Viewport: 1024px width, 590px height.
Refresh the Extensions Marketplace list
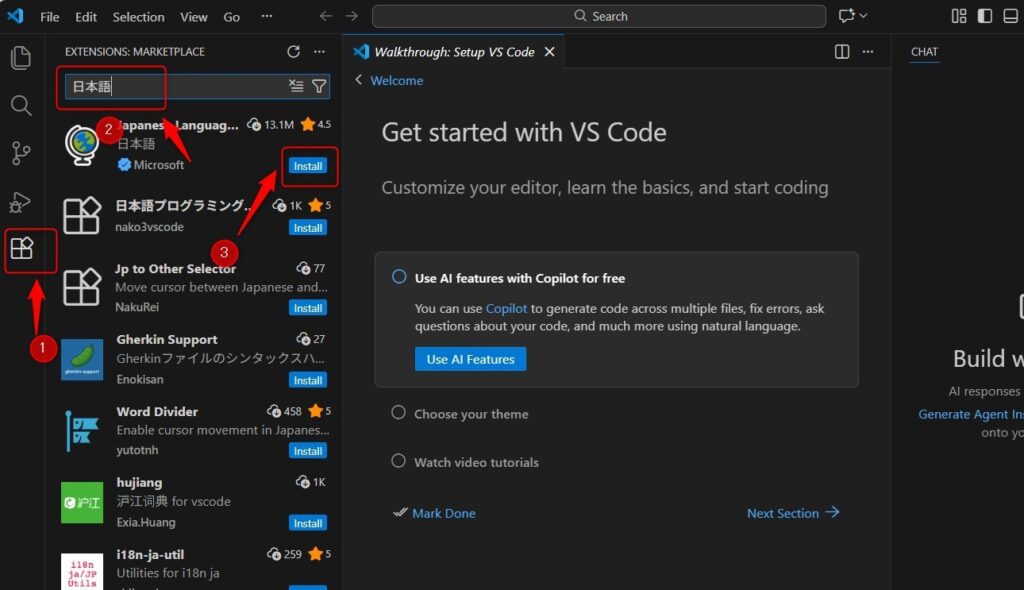293,51
